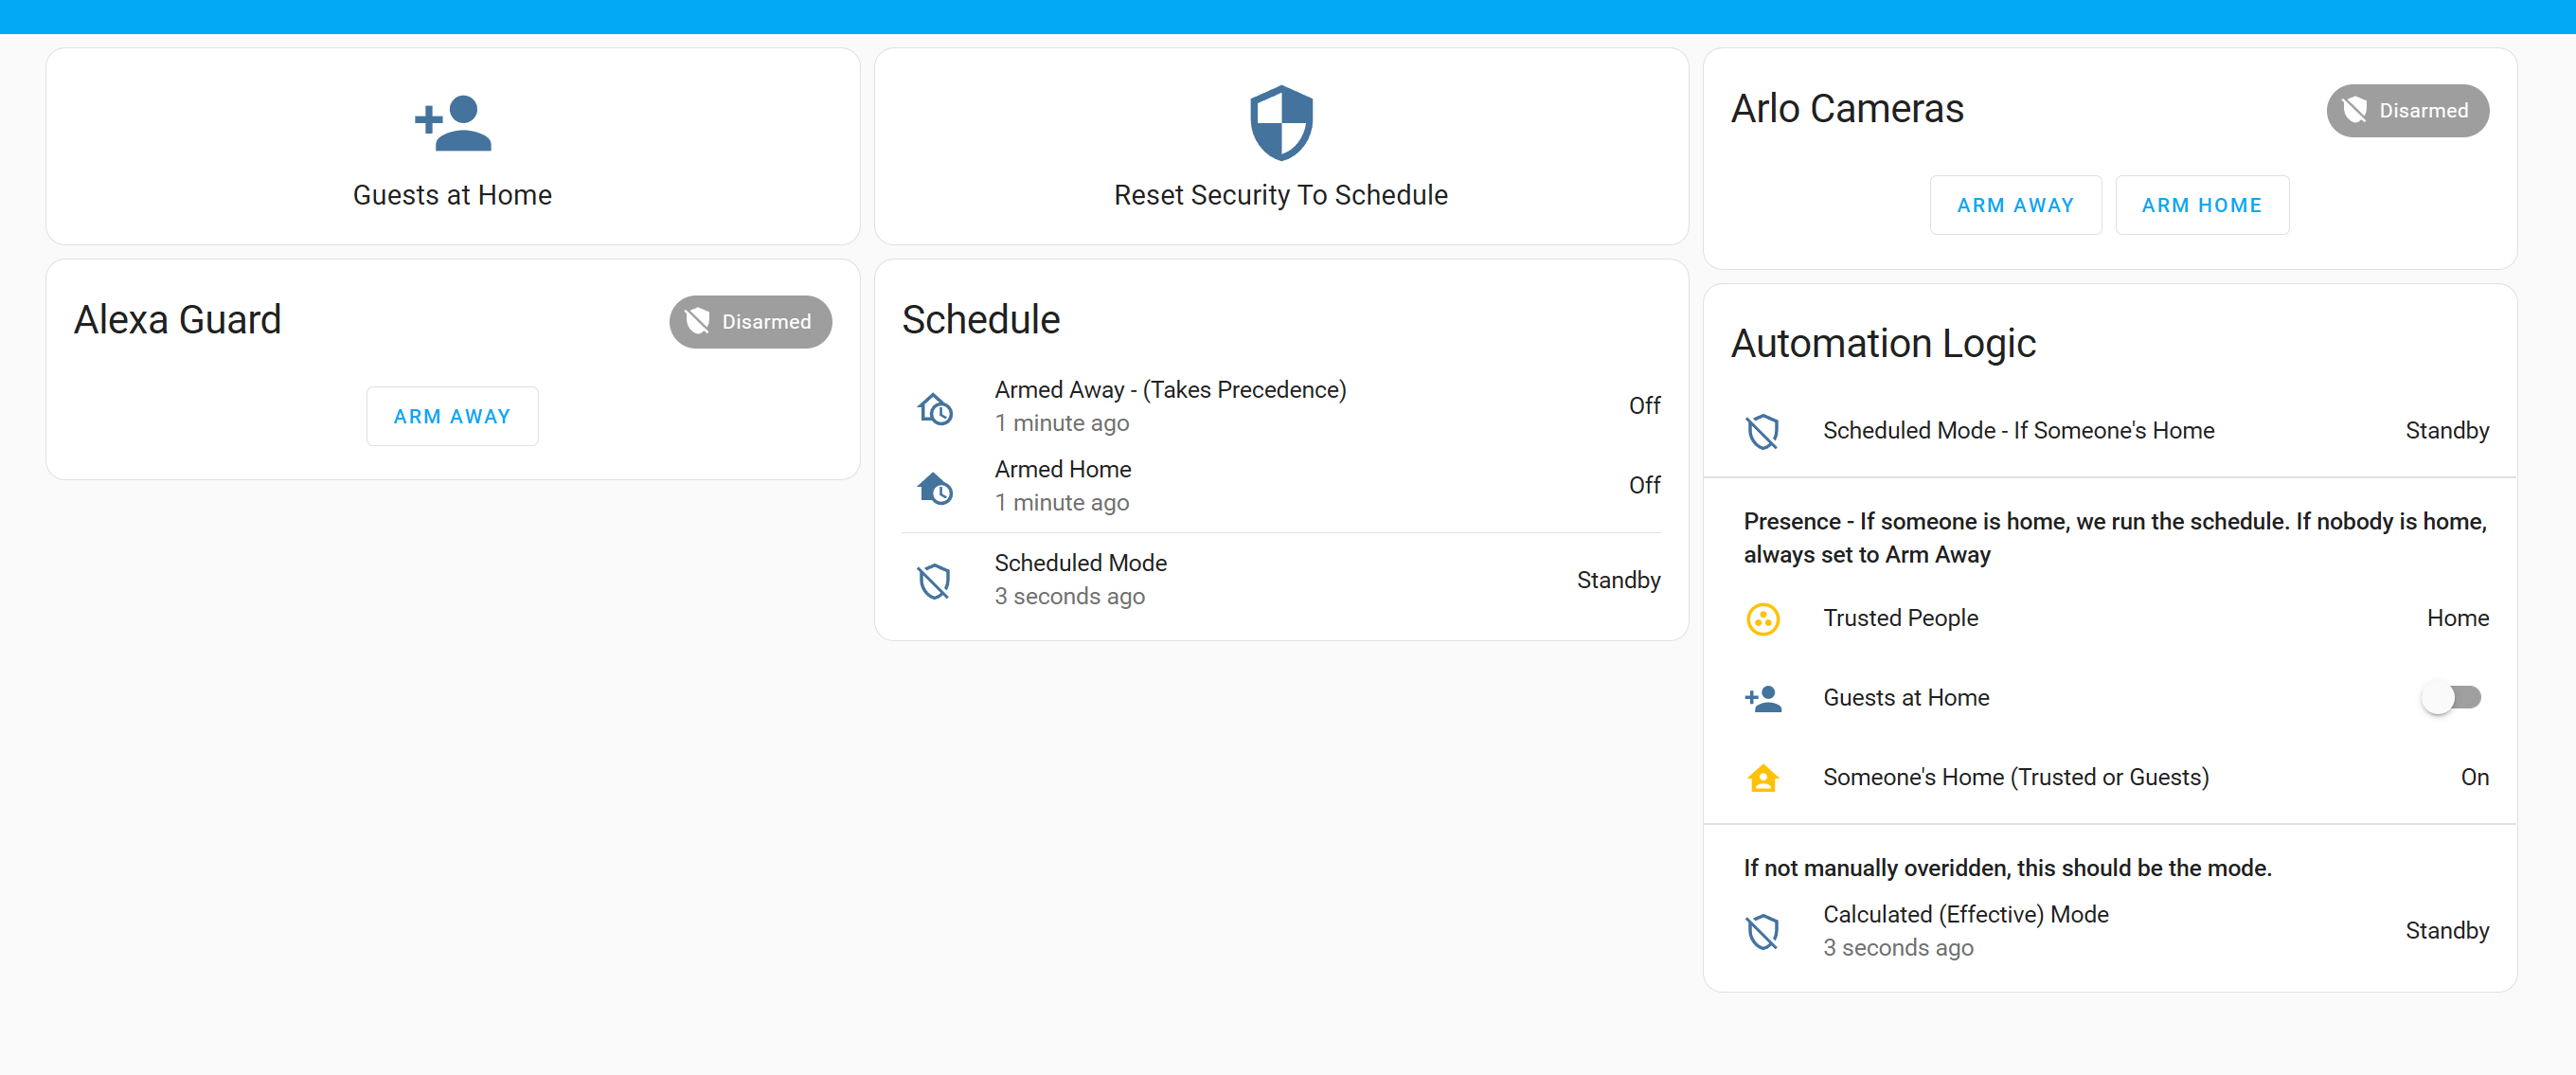
Task: Click the Scheduled Mode shield icon in Schedule card
Action: 934,580
